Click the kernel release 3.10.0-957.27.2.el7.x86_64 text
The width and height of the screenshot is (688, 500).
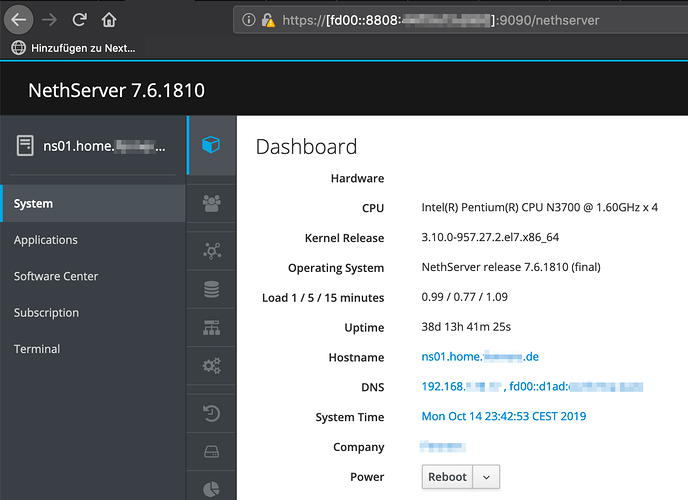(x=490, y=237)
